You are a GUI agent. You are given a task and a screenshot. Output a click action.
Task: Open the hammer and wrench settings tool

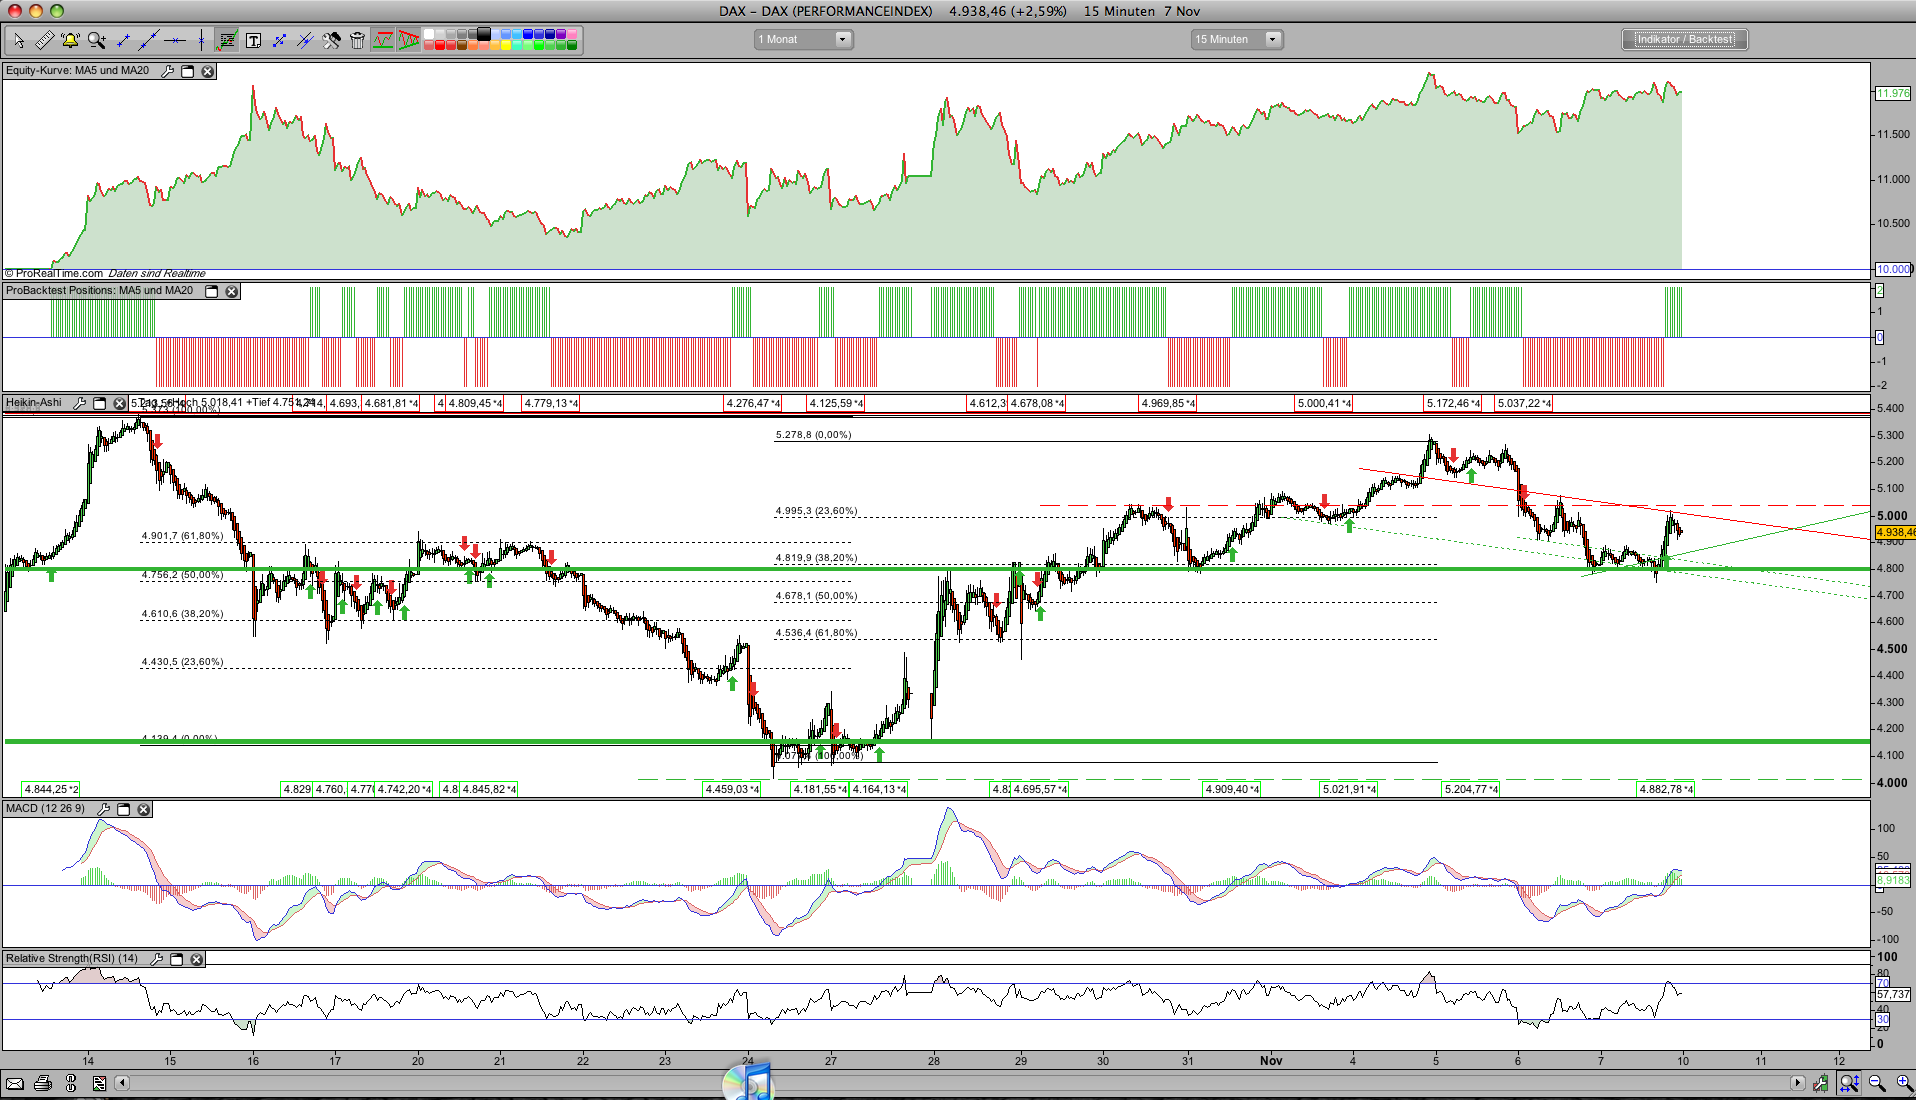(x=331, y=40)
